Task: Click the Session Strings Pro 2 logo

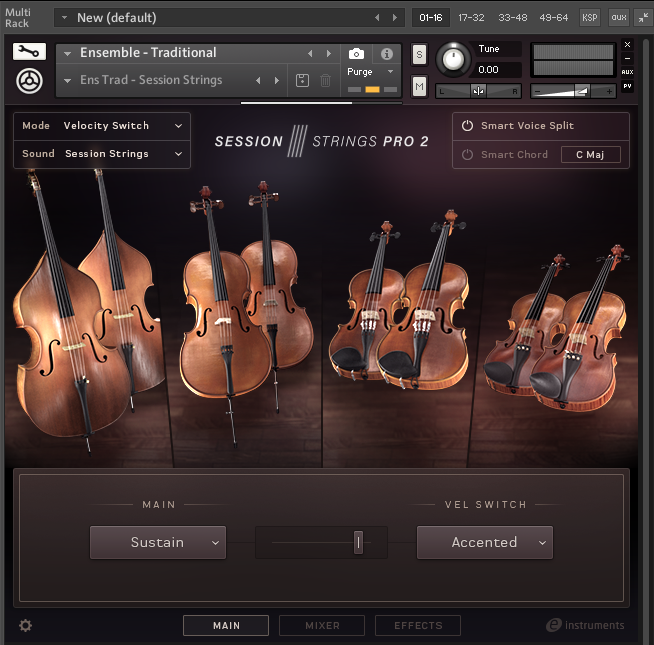Action: tap(321, 141)
